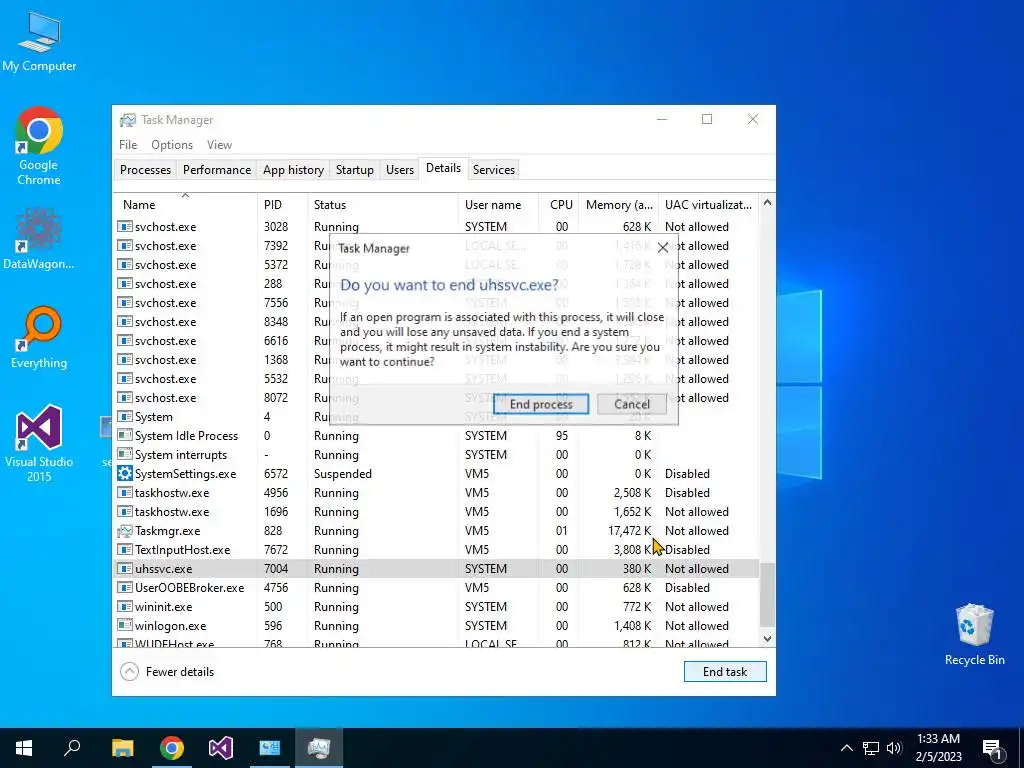Open the network status tray icon
The width and height of the screenshot is (1024, 768).
(x=871, y=748)
